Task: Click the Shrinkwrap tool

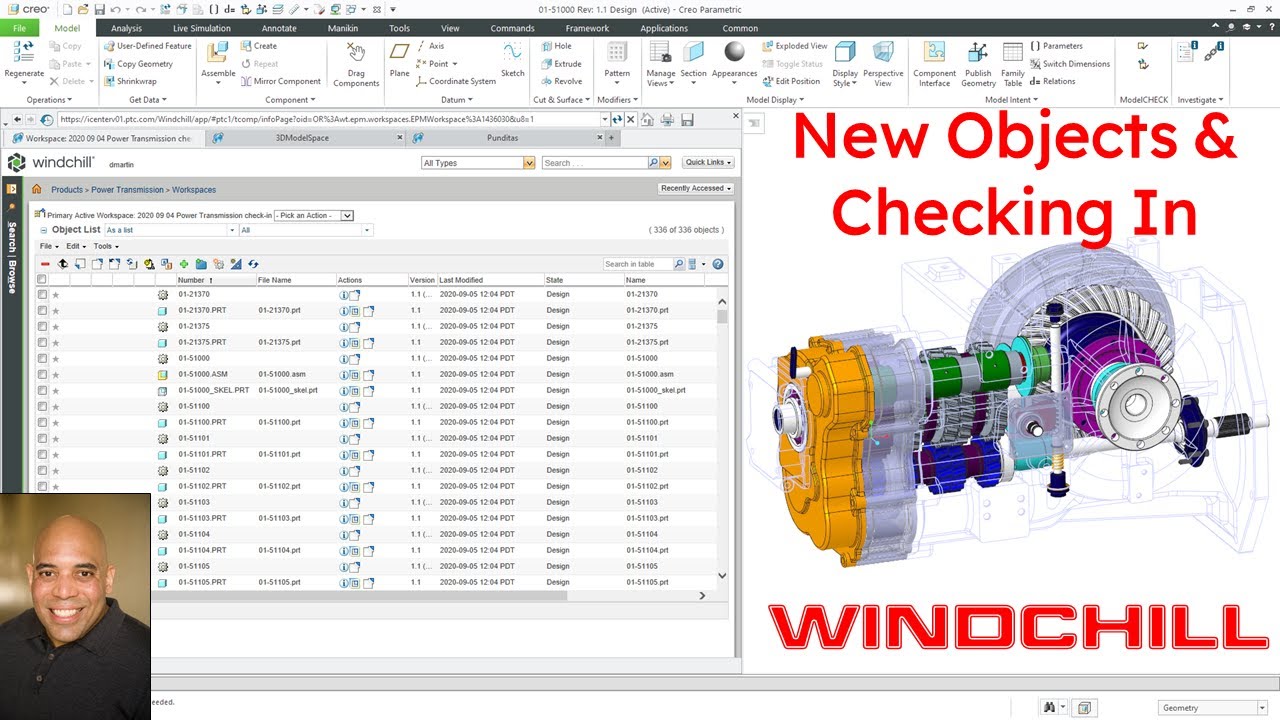Action: [130, 82]
